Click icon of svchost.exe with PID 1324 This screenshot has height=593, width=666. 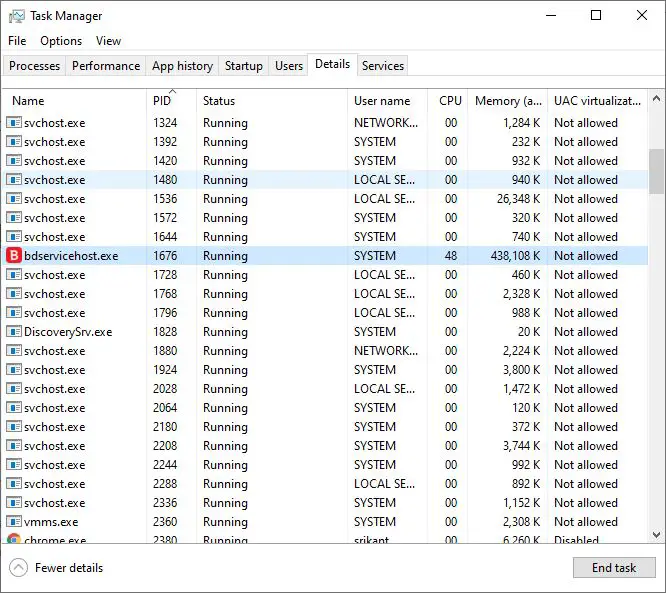point(14,123)
